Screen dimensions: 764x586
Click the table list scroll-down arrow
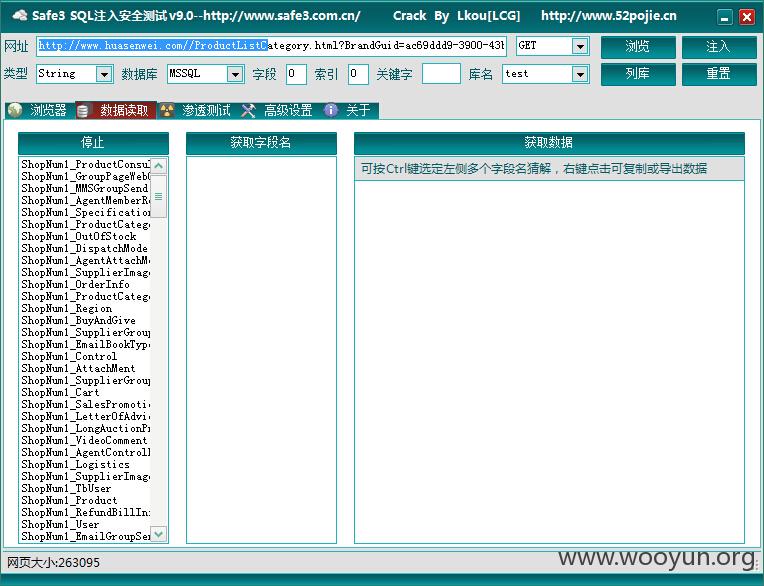click(159, 534)
